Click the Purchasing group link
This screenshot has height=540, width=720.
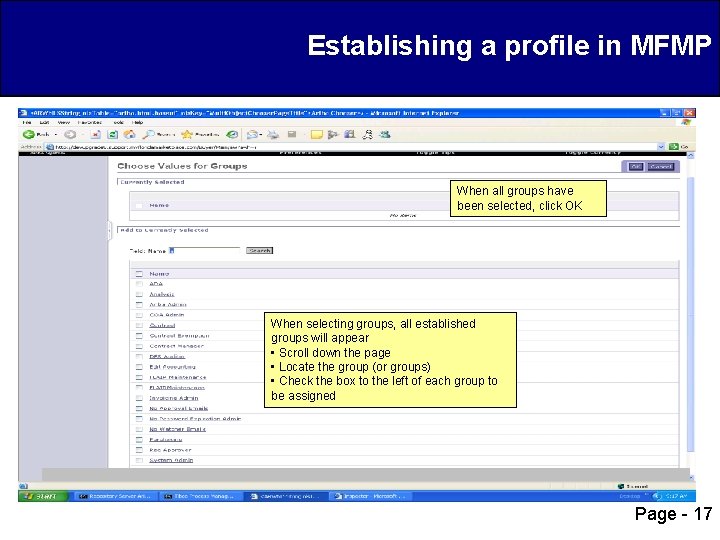click(x=166, y=439)
